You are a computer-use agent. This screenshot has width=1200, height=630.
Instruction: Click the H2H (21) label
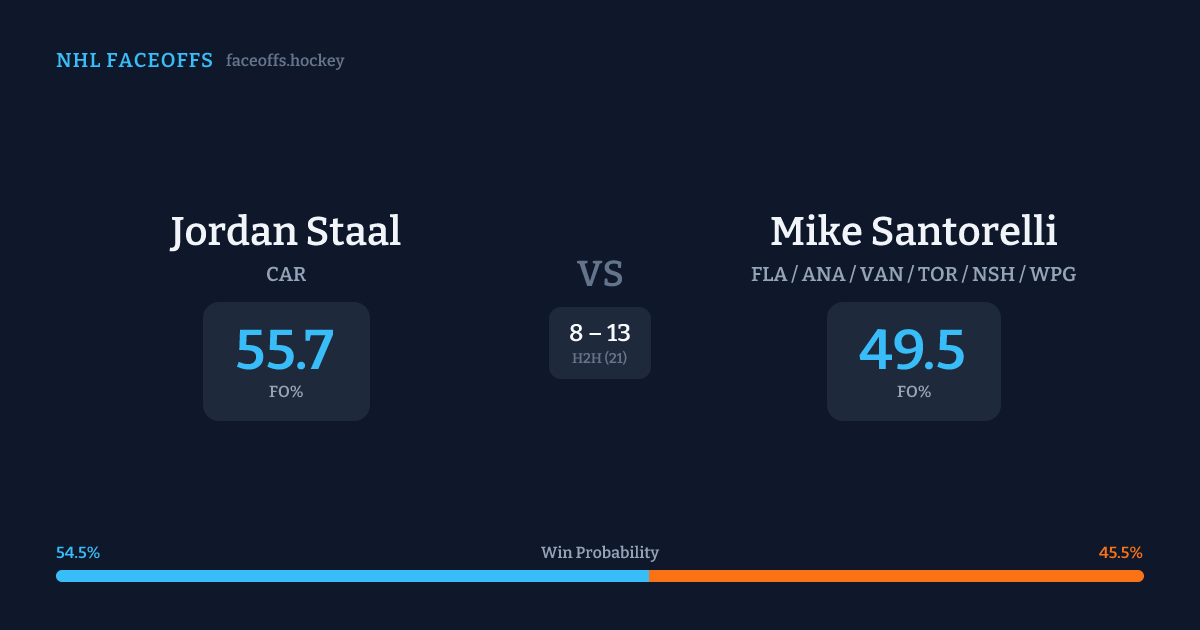(600, 358)
